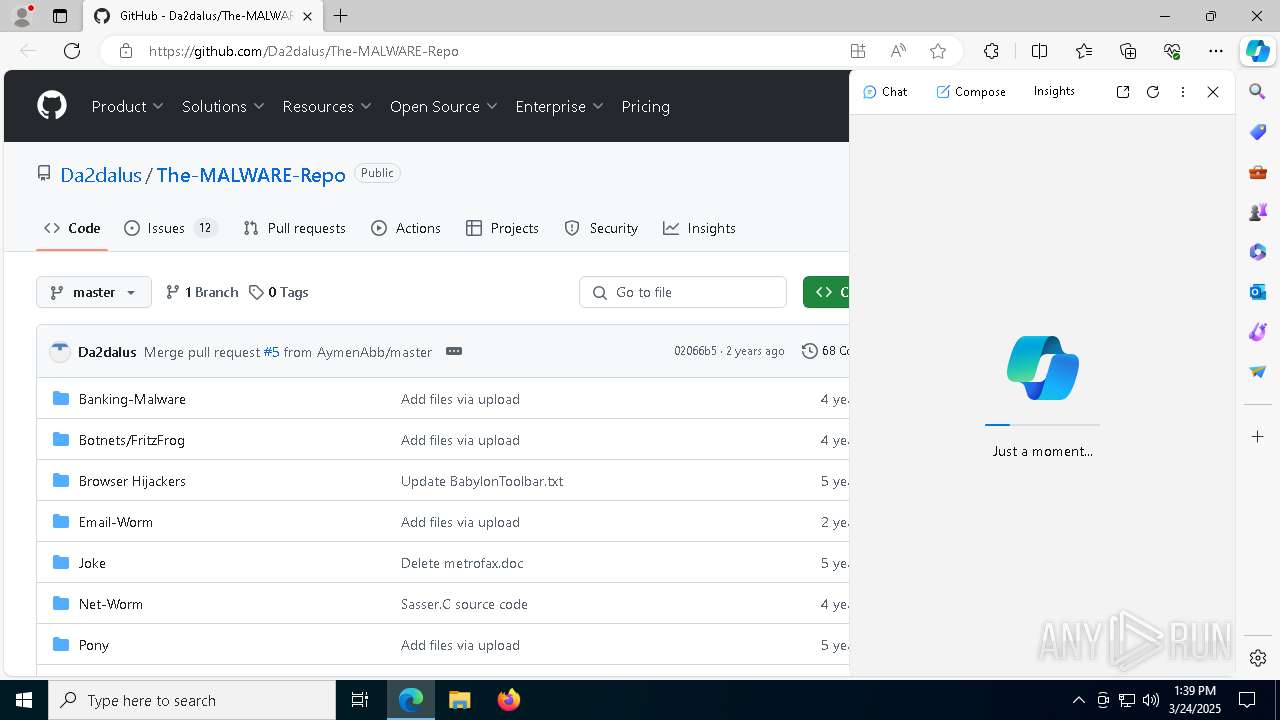
Task: Expand commit message ellipsis button
Action: tap(454, 351)
